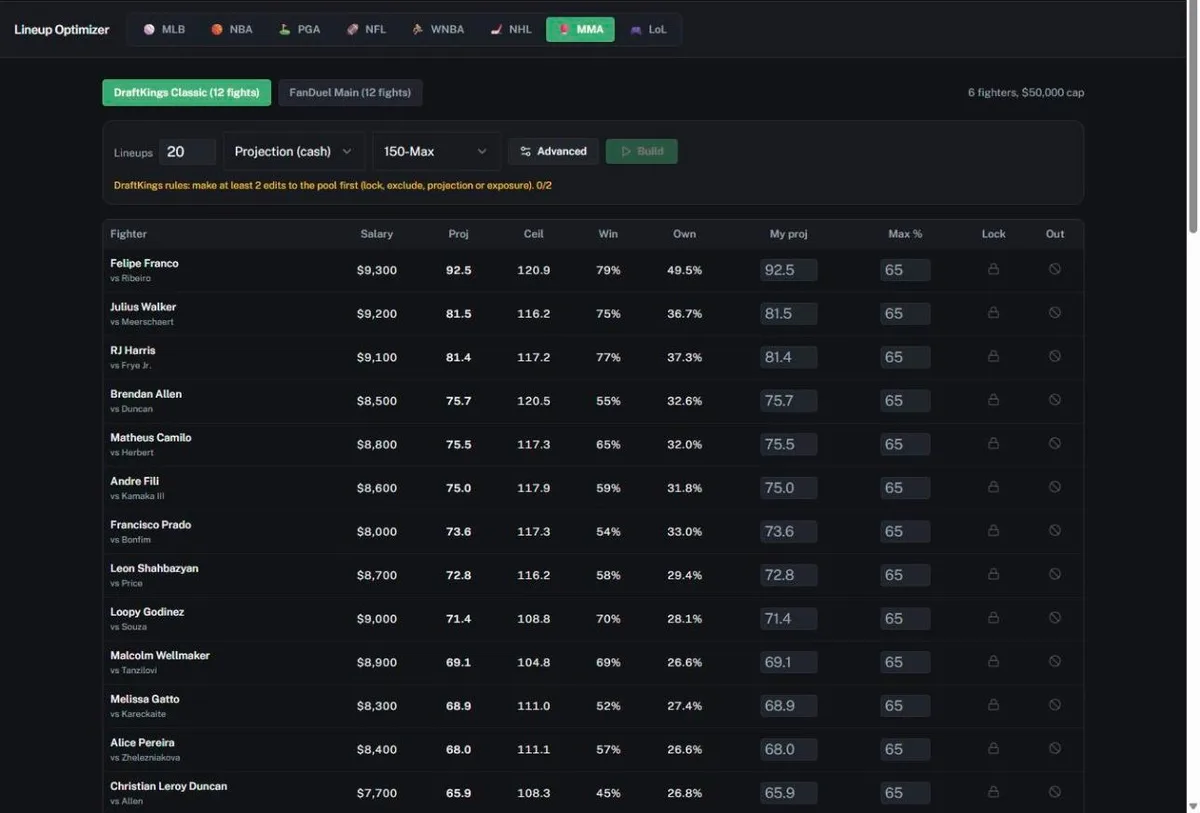Viewport: 1200px width, 813px height.
Task: Open the Projection (cash) dropdown
Action: 294,151
